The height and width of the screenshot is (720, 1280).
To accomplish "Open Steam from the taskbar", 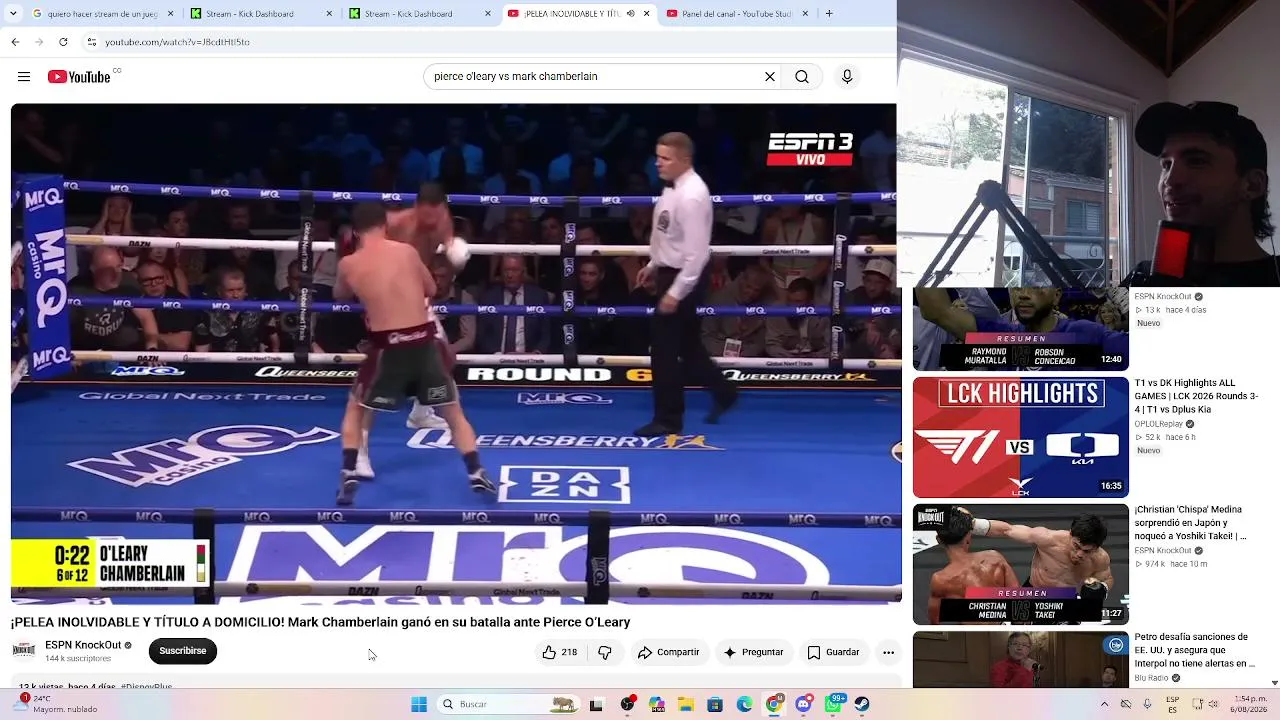I will (862, 704).
